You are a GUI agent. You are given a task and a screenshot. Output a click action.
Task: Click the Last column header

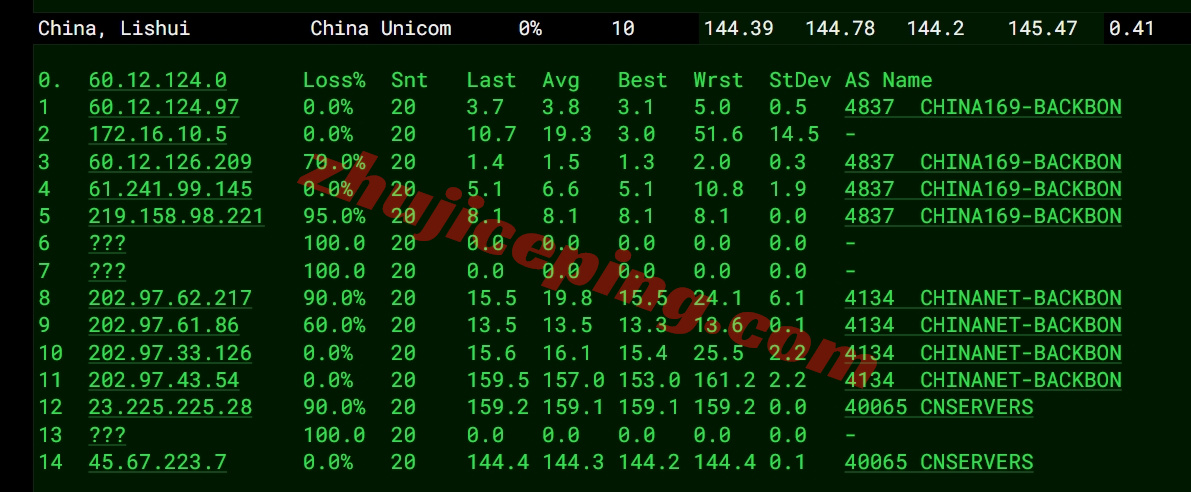click(491, 80)
